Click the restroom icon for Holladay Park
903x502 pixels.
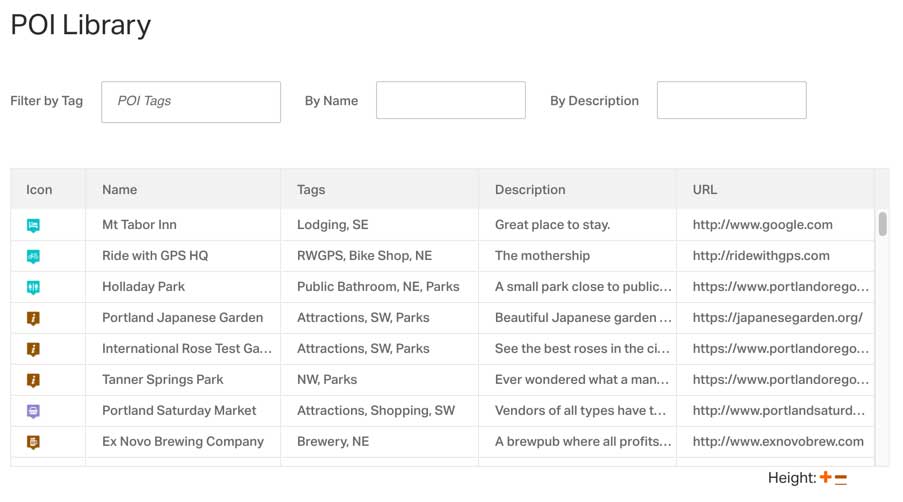[33, 287]
